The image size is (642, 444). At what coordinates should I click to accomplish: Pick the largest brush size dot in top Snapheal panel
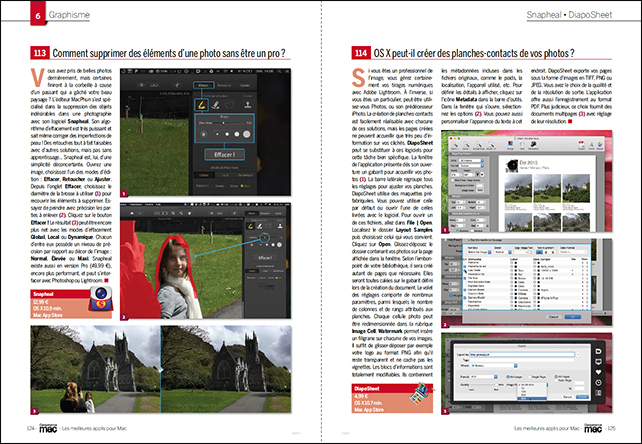(x=246, y=134)
